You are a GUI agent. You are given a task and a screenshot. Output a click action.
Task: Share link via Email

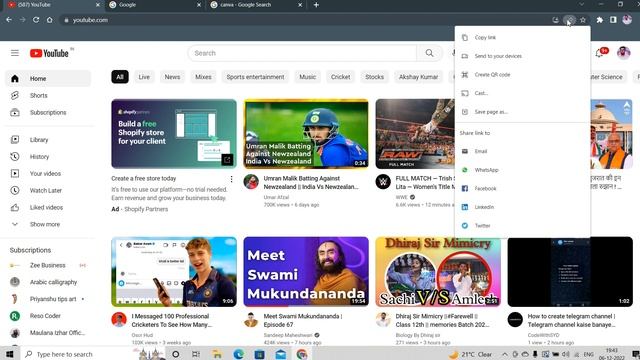point(522,151)
